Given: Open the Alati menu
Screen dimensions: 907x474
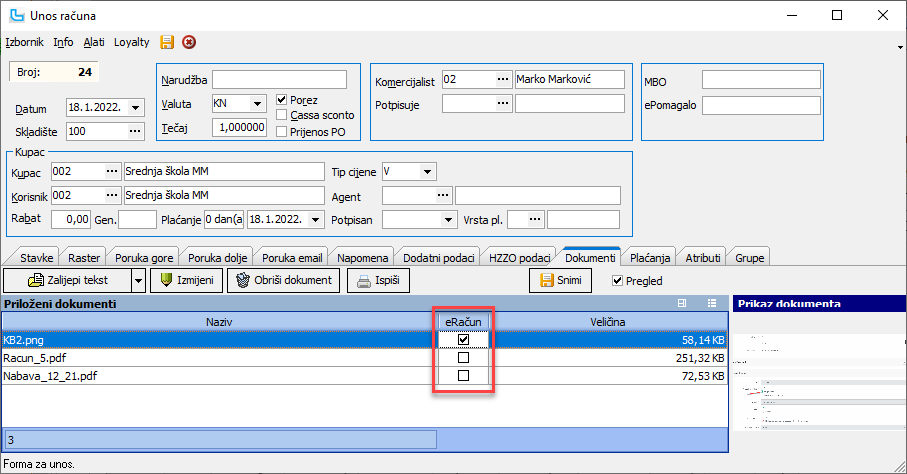Looking at the screenshot, I should pos(94,42).
